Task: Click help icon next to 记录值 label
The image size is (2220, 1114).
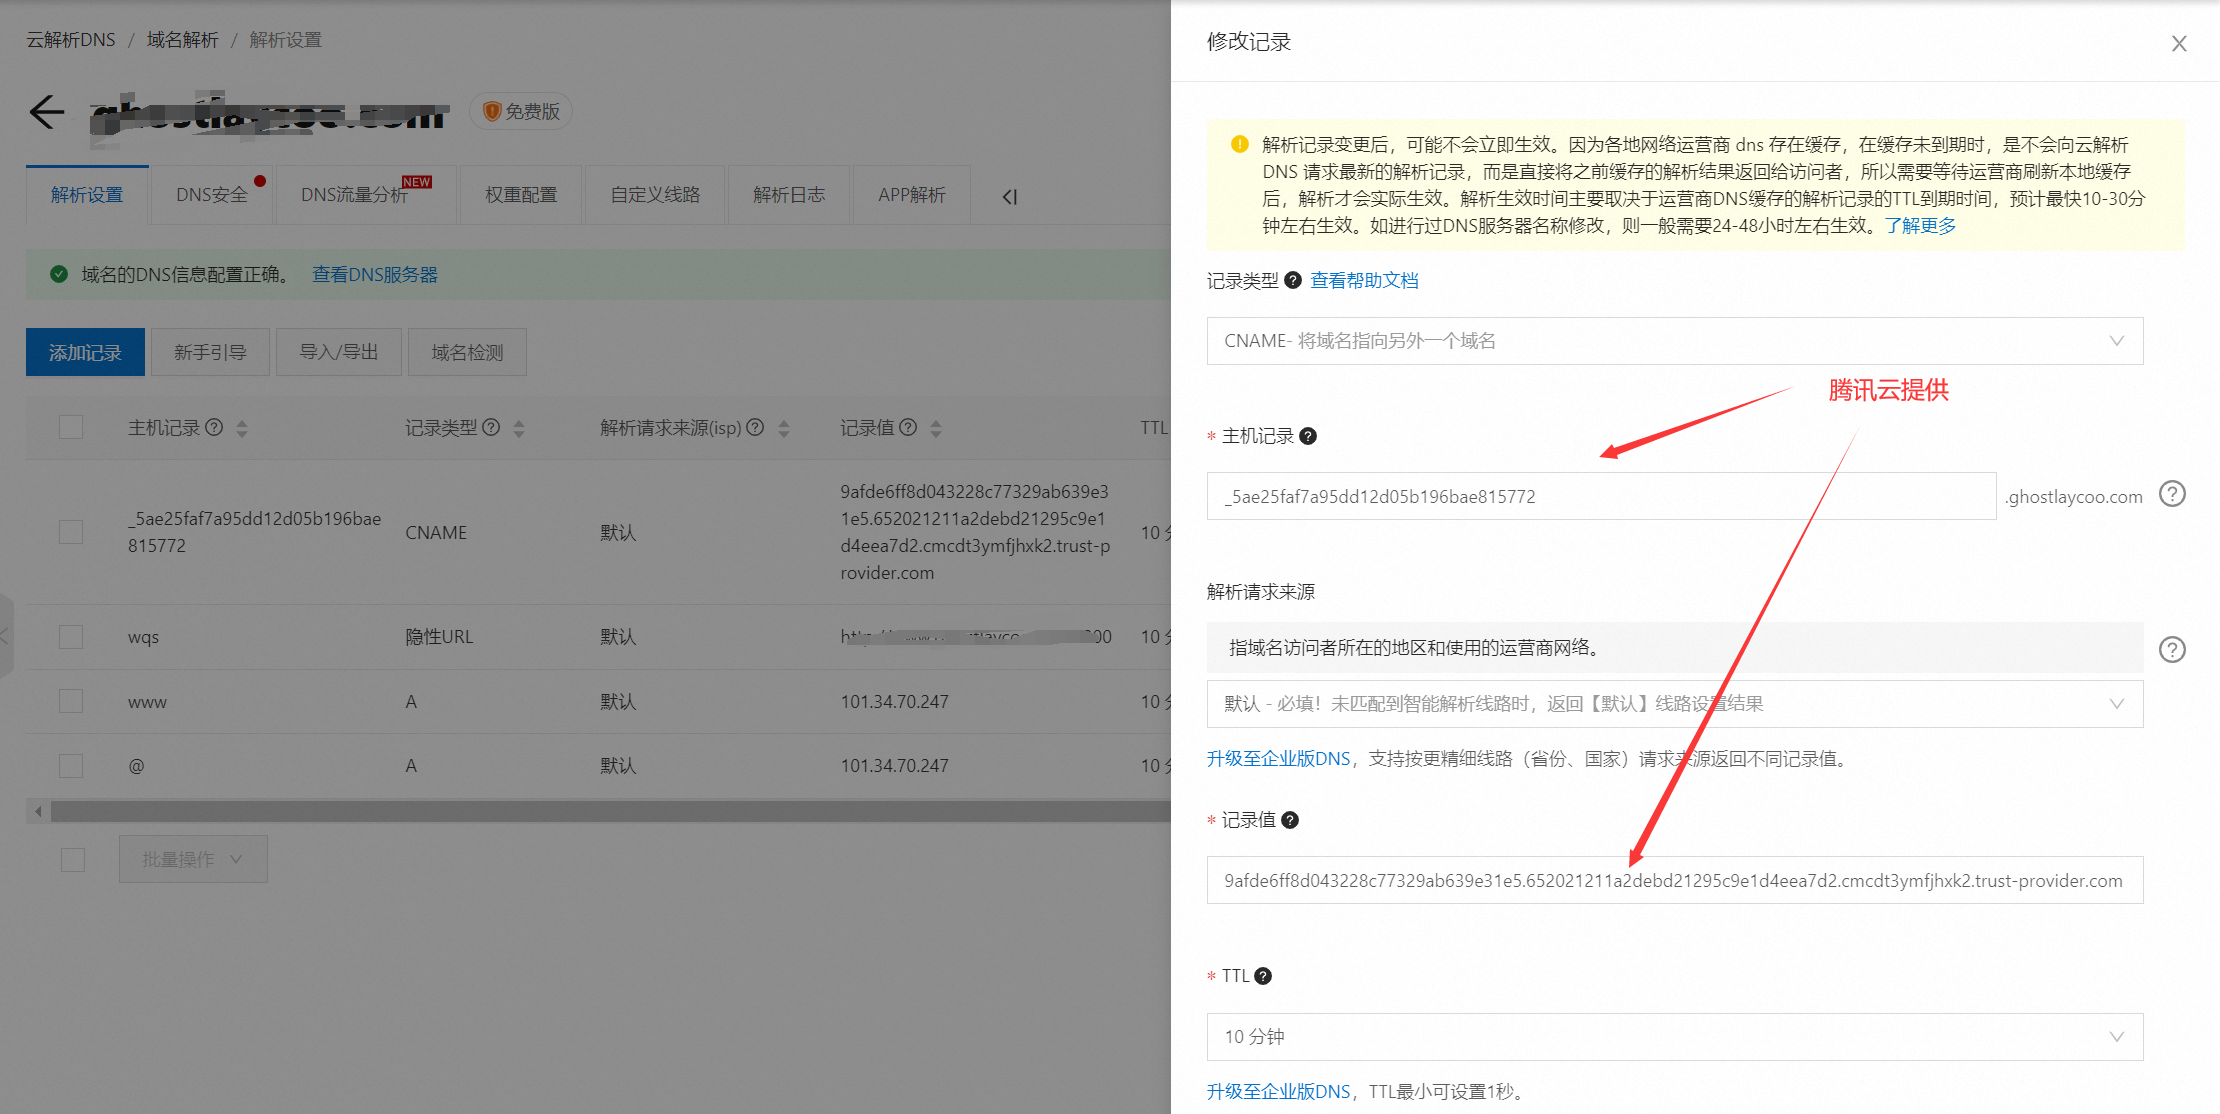Action: point(1290,820)
